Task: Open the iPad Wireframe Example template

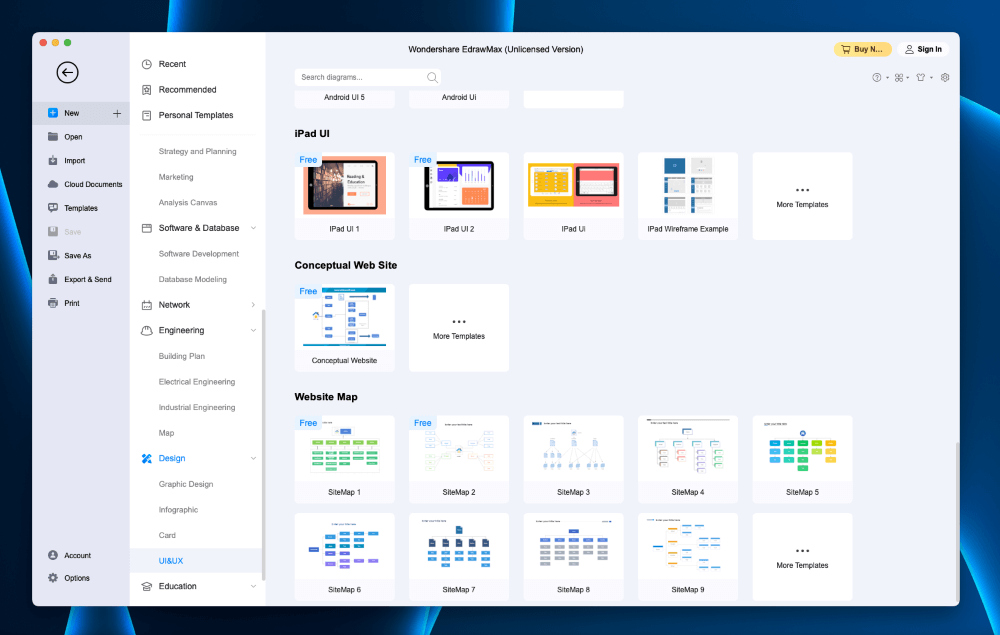Action: (688, 196)
